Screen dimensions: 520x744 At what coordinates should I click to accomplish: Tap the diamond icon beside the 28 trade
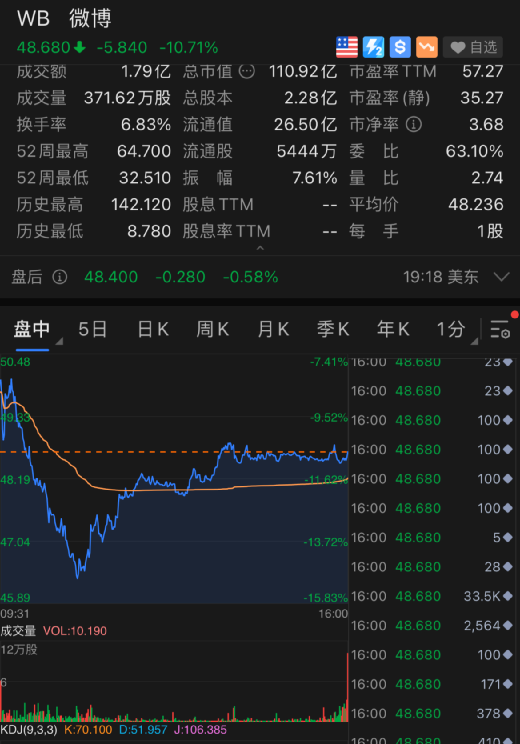coord(508,567)
